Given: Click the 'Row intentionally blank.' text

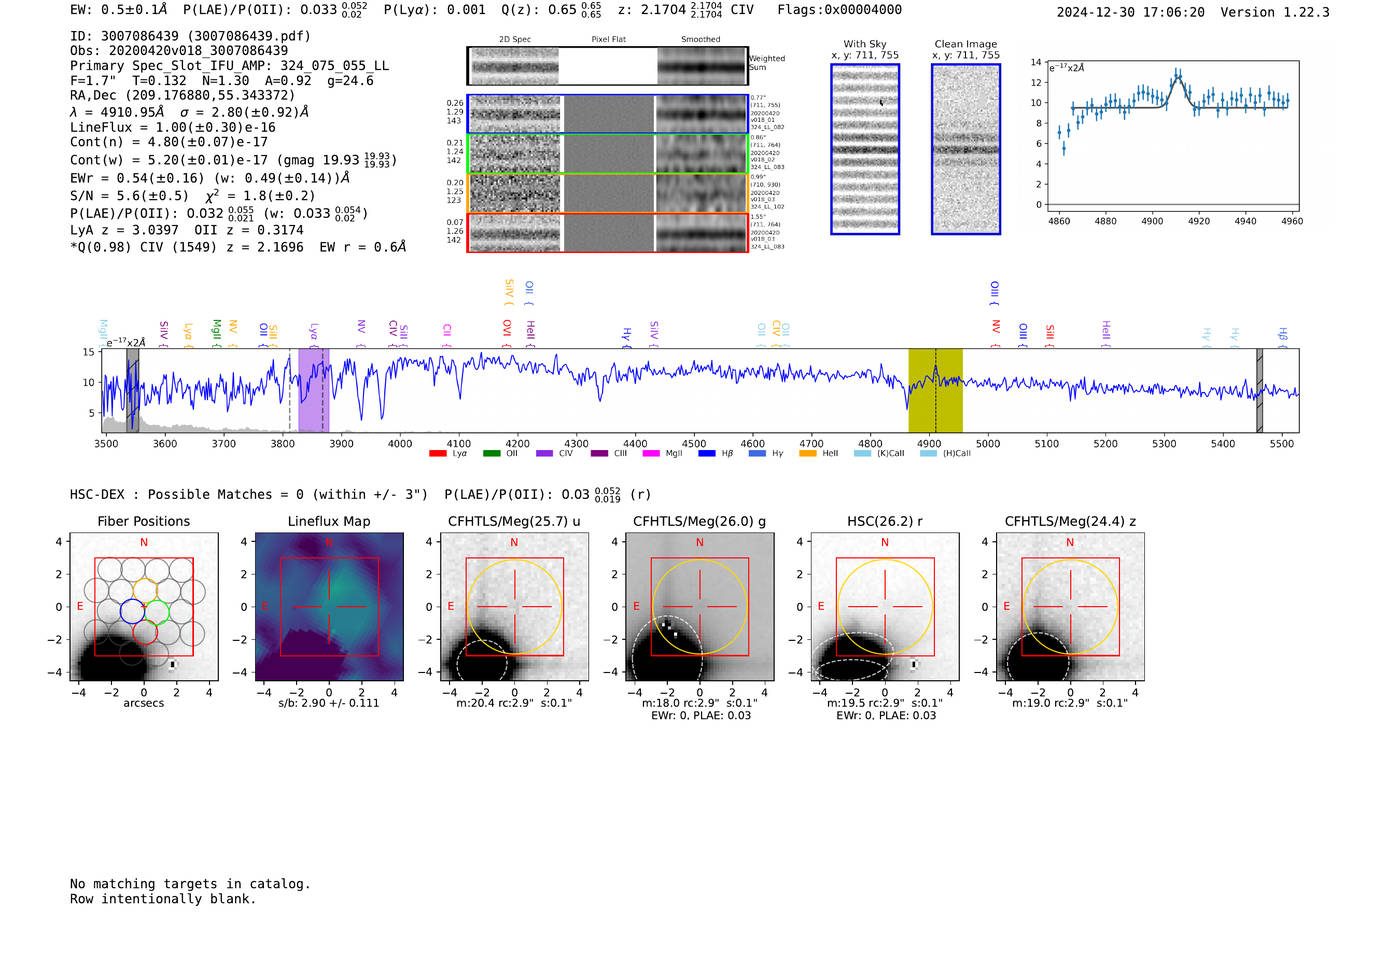Looking at the screenshot, I should (x=163, y=899).
